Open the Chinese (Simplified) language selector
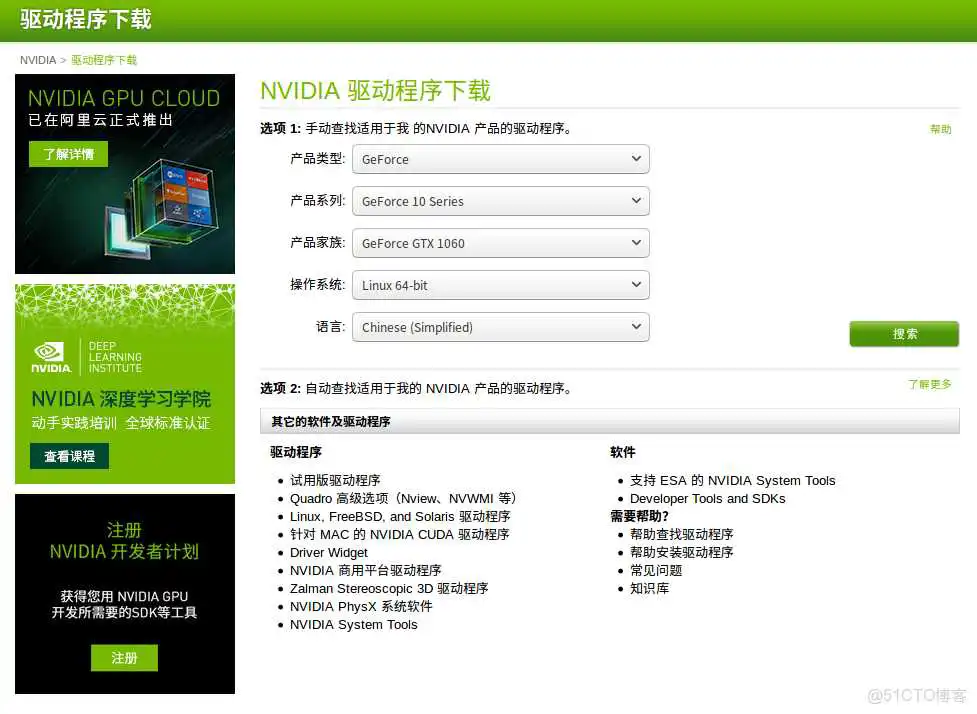Screen dimensions: 977x714 tap(500, 327)
